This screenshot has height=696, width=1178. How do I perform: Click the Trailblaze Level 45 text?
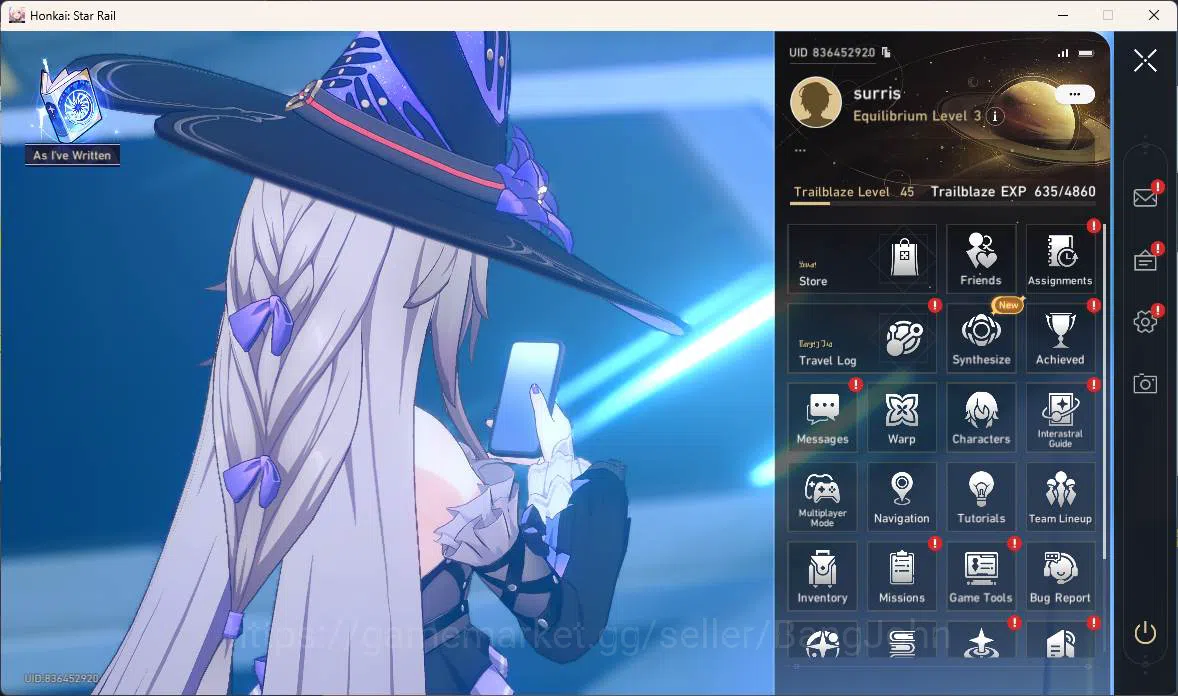coord(854,192)
